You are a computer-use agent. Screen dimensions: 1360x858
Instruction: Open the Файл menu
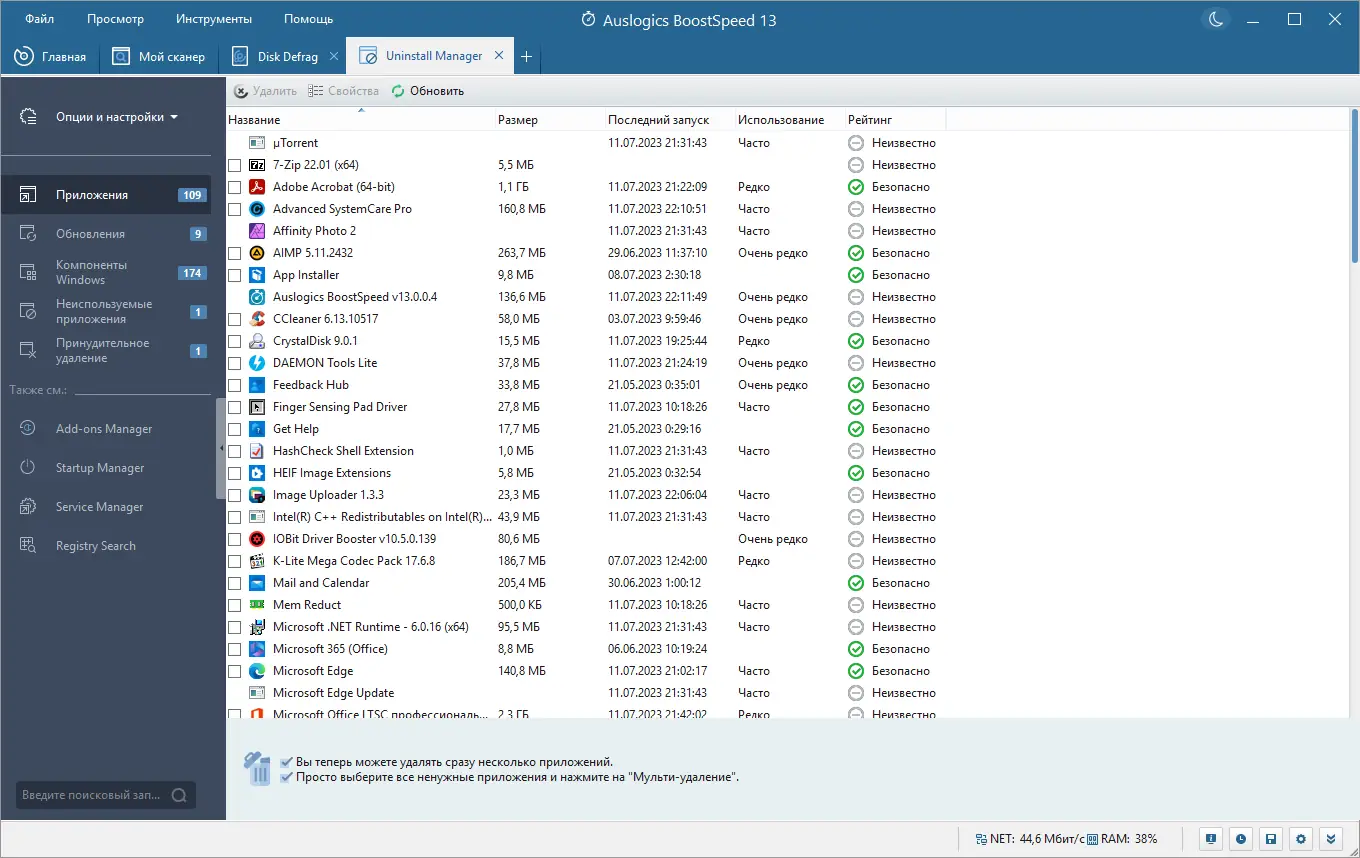[x=40, y=19]
